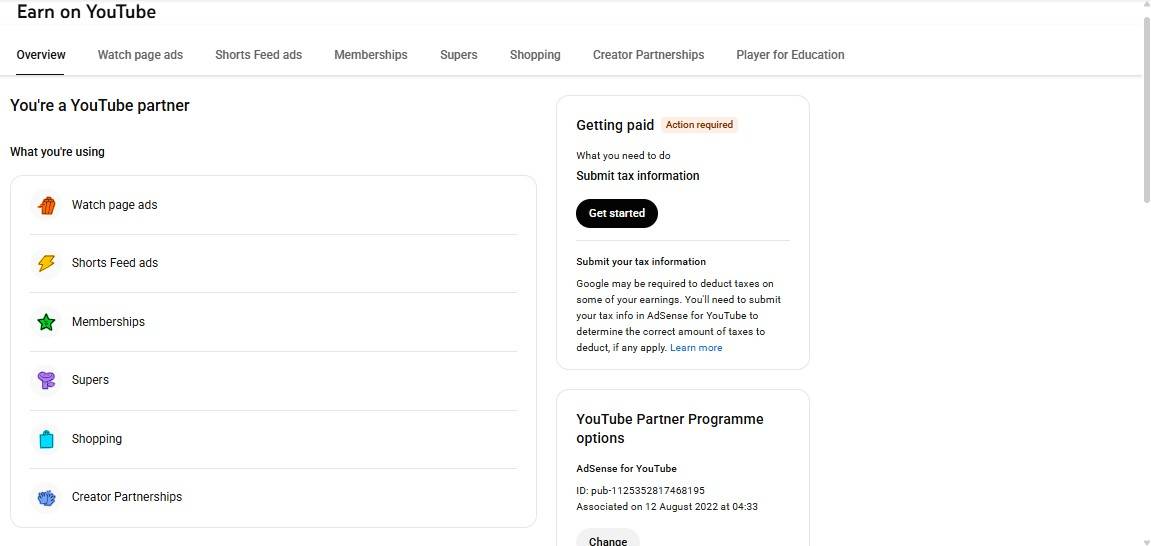
Task: Follow the Learn more link
Action: [x=696, y=348]
